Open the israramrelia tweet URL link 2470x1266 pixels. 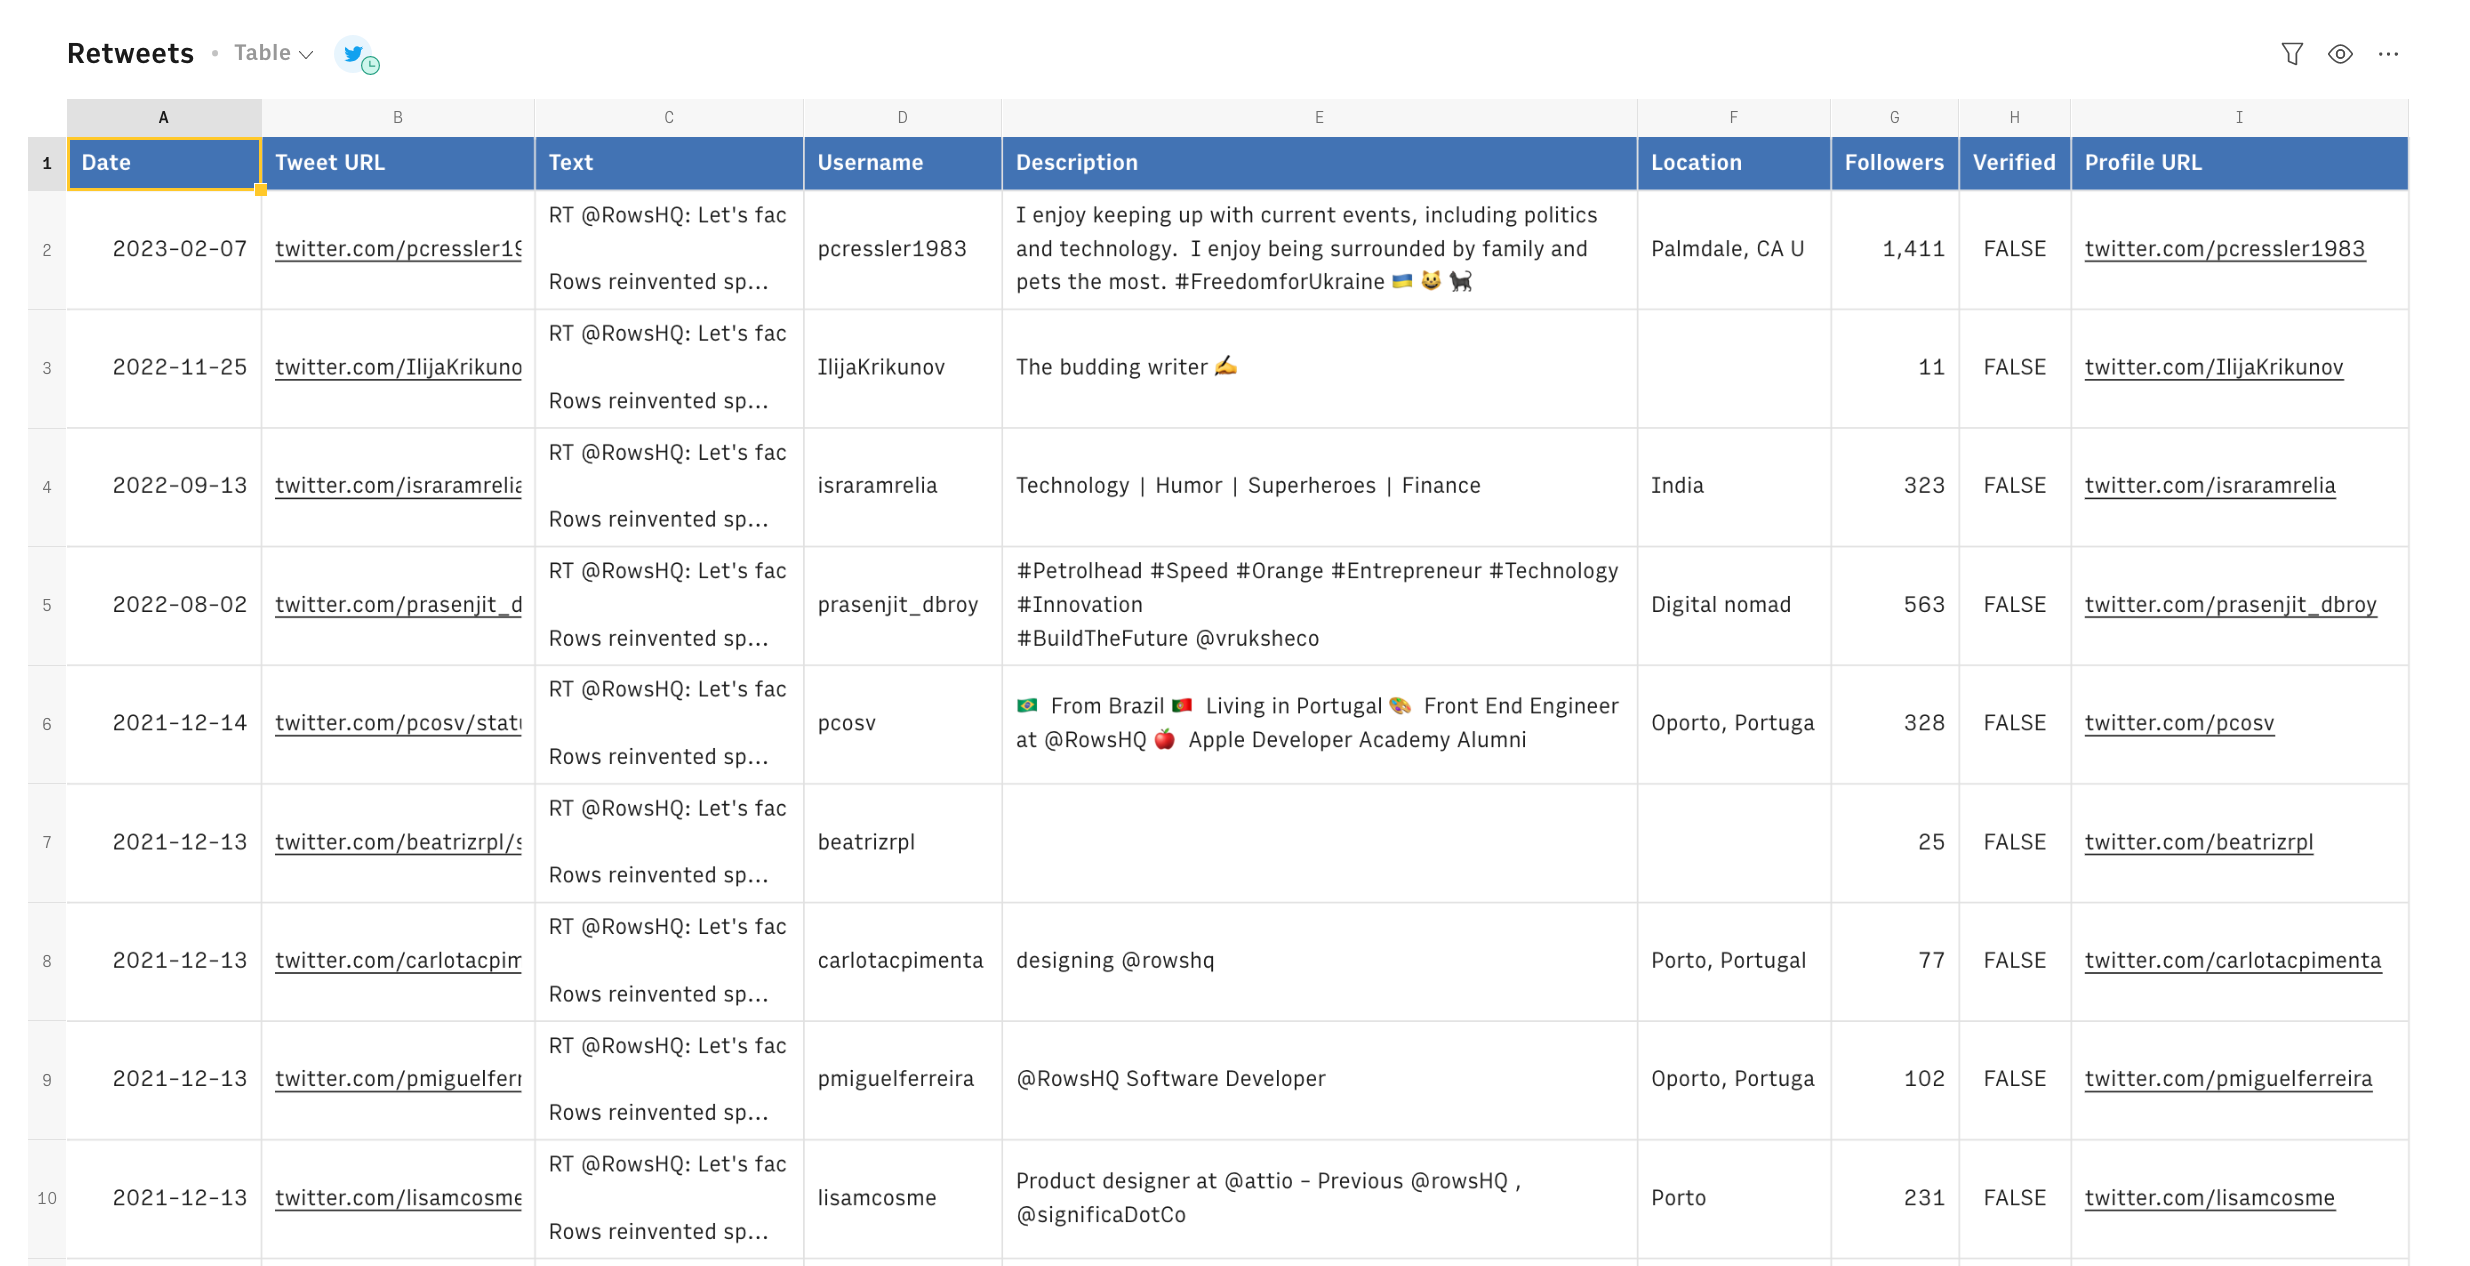click(x=398, y=486)
